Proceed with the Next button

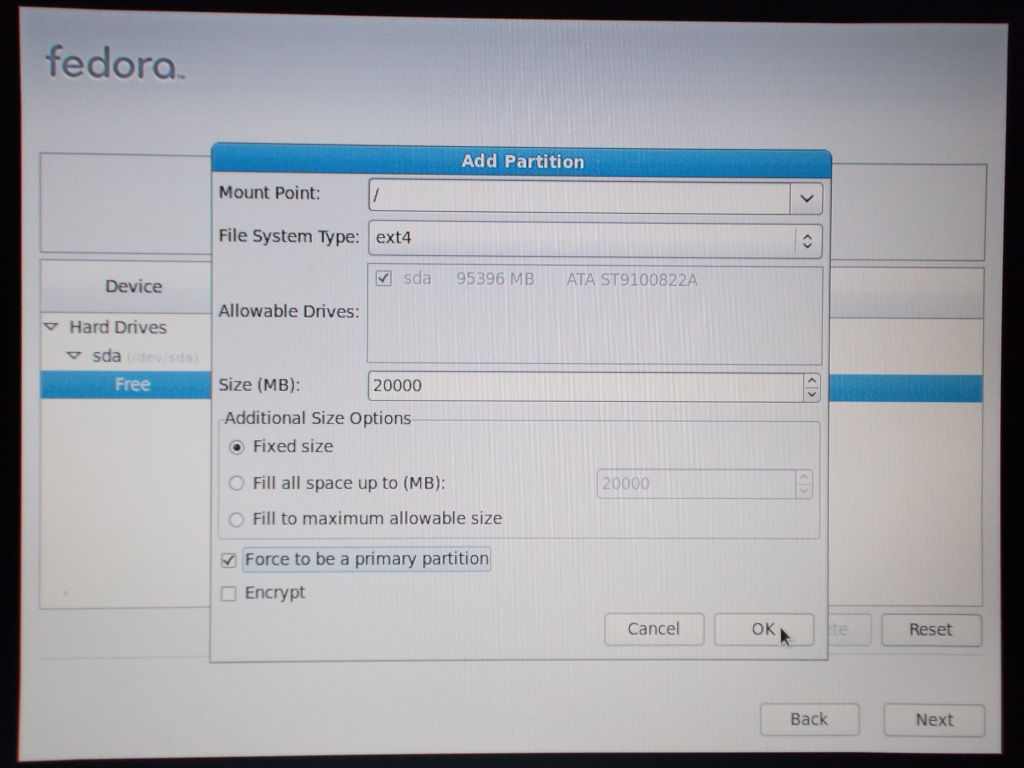click(933, 720)
